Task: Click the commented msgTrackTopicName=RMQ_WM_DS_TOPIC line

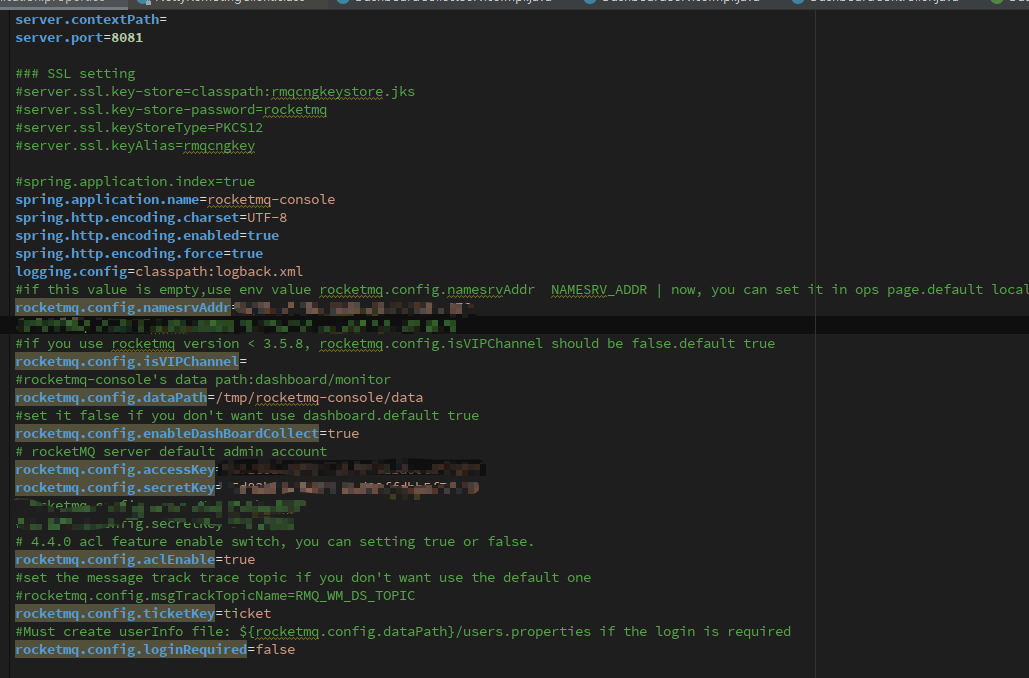Action: click(x=215, y=595)
